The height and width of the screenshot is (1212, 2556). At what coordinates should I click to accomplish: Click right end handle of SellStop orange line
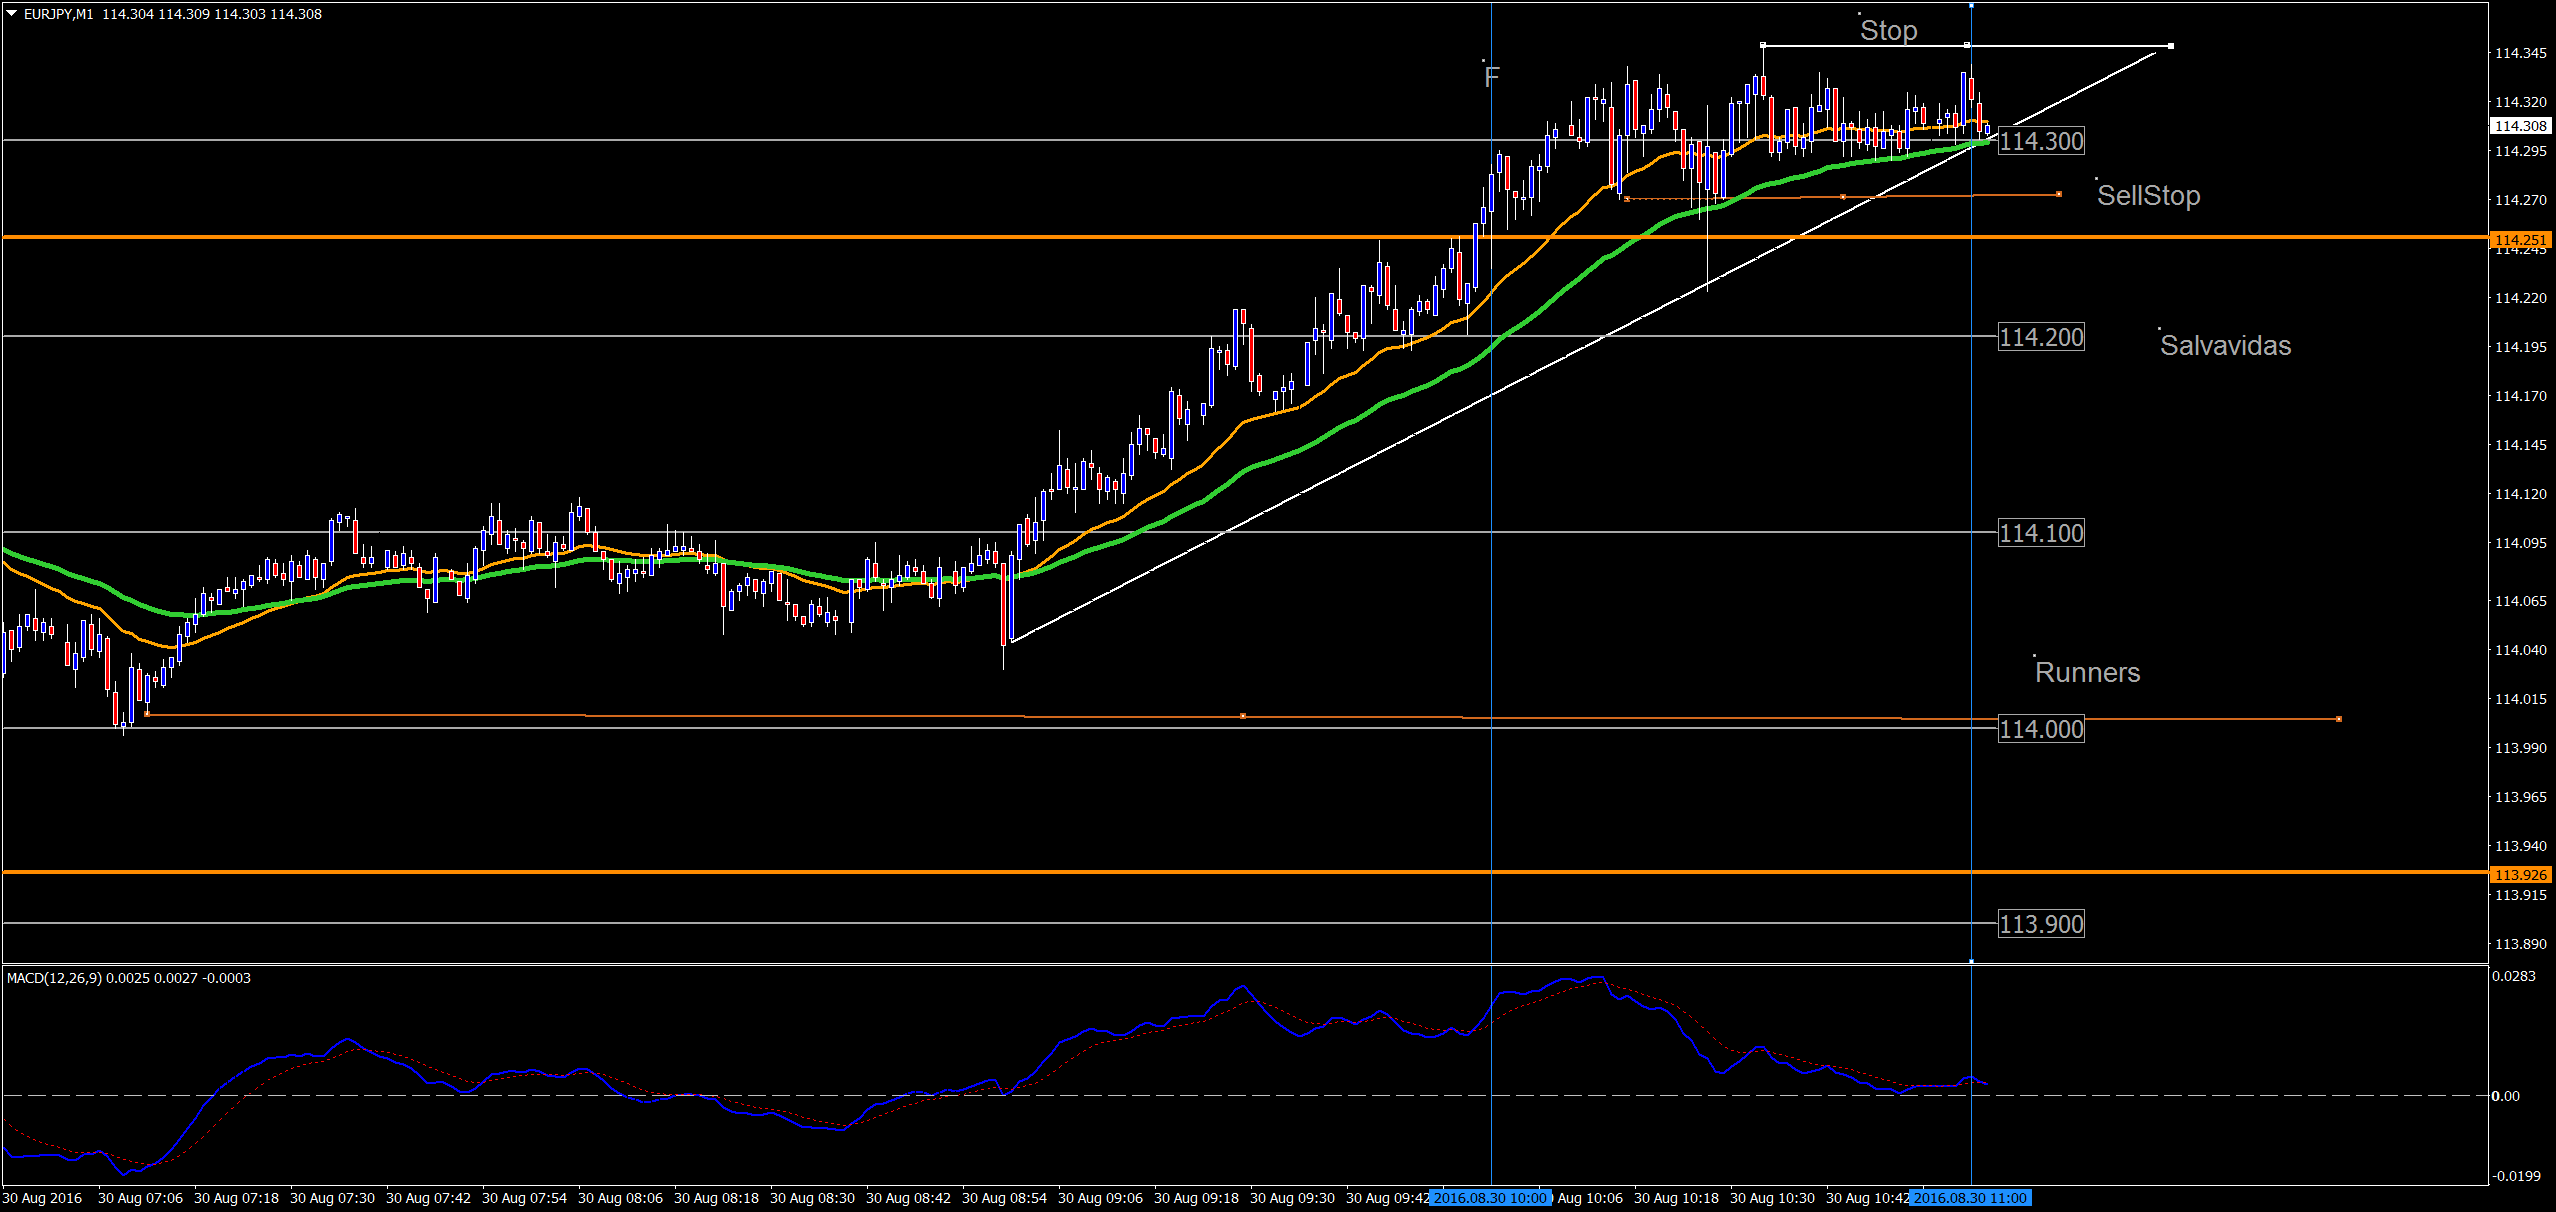pos(2059,194)
